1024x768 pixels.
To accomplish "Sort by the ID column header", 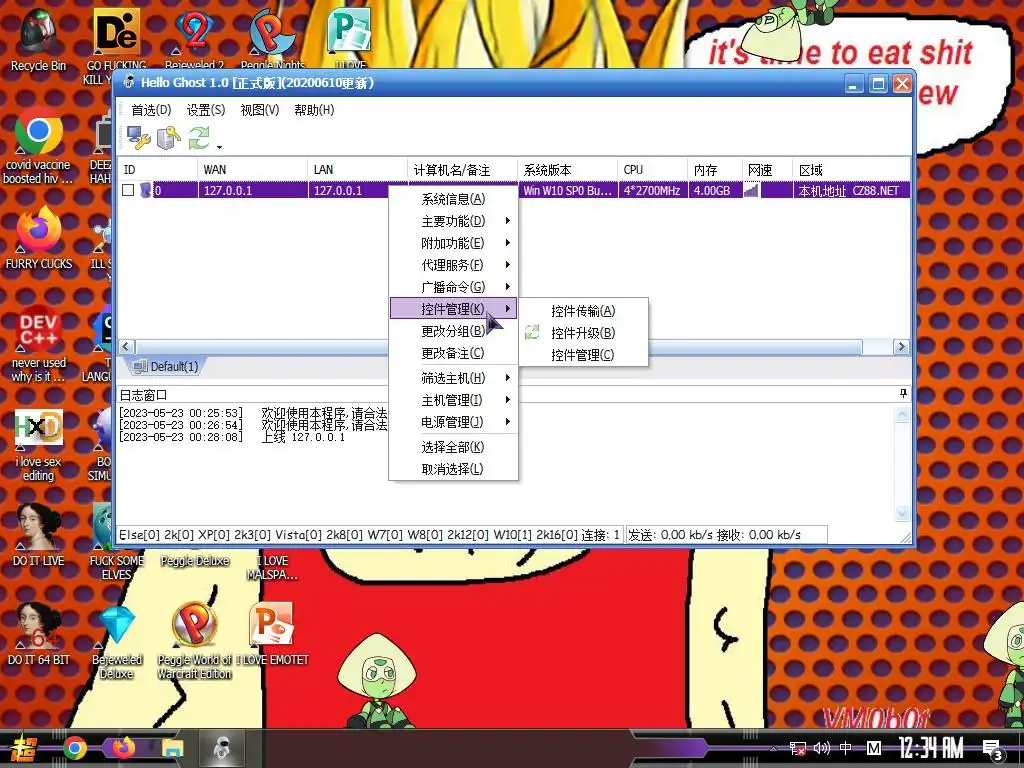I will point(158,170).
